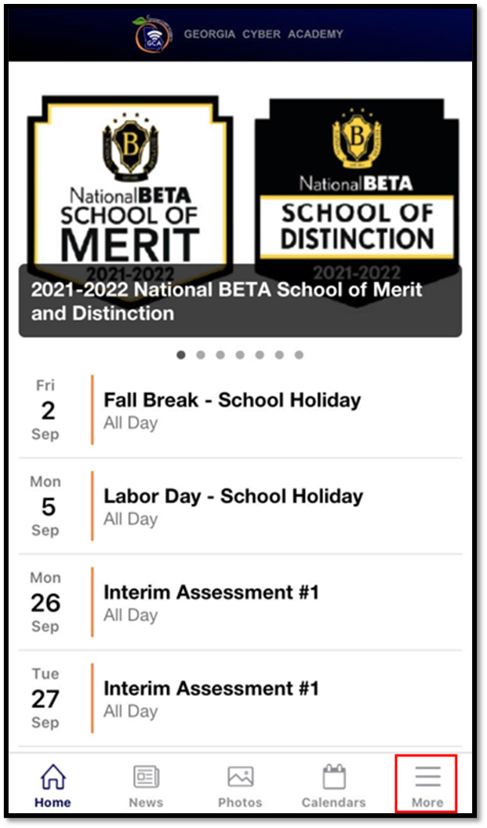Click the 2021-2022 National BETA caption banner

coord(240,301)
